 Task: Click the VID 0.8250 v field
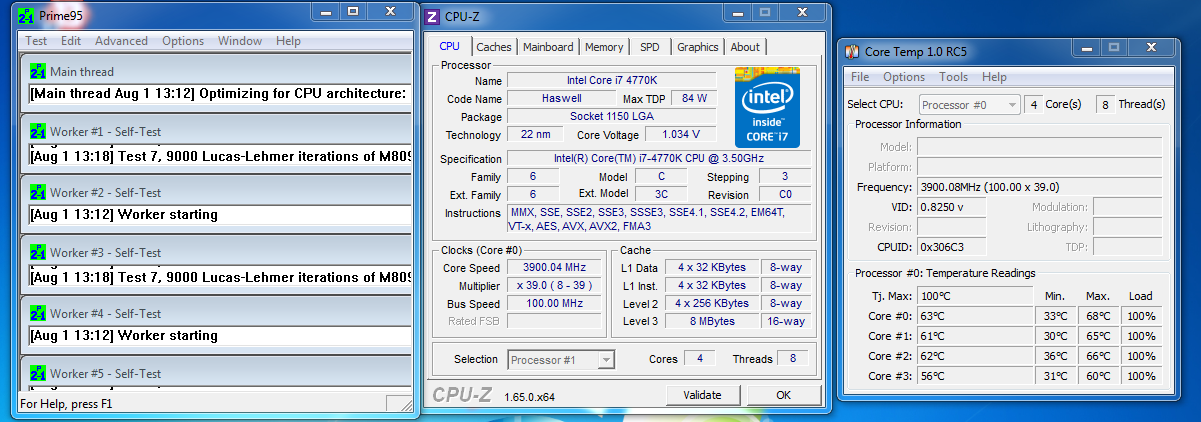(951, 207)
